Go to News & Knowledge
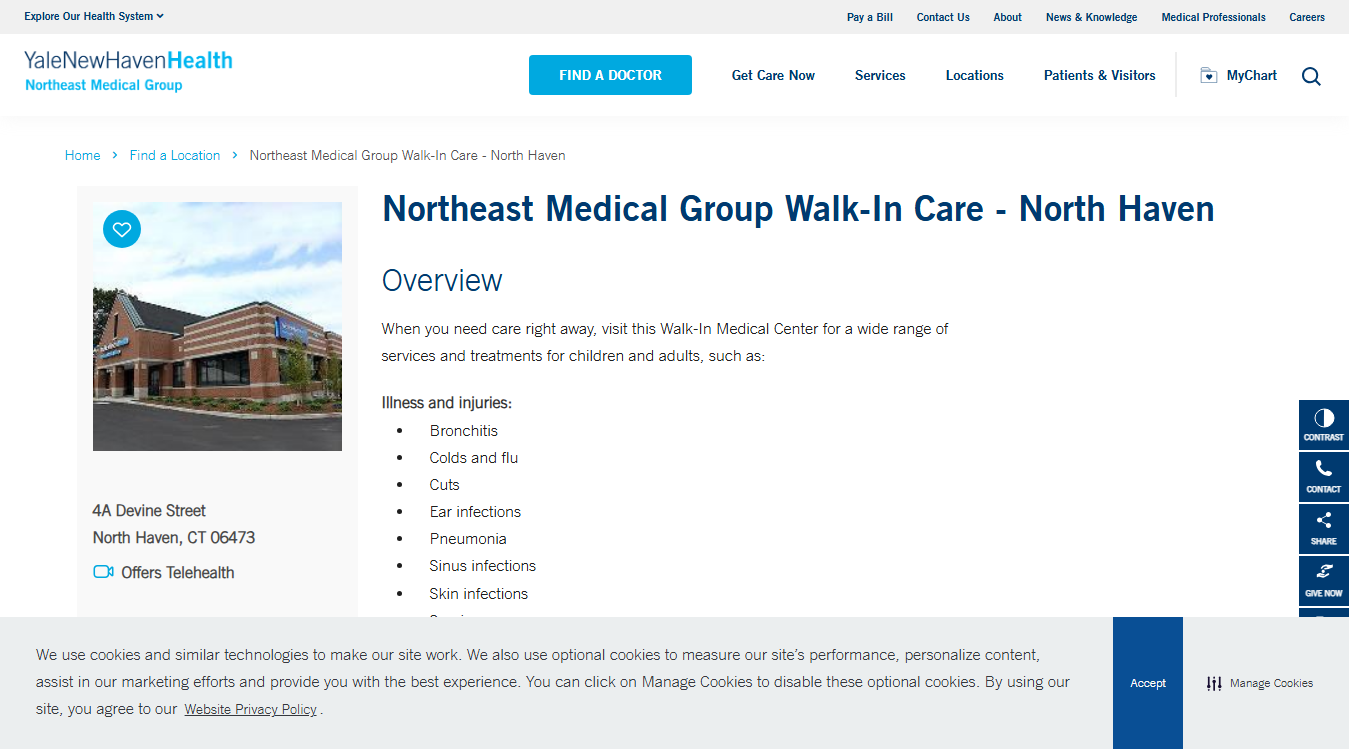Image resolution: width=1349 pixels, height=749 pixels. tap(1091, 17)
